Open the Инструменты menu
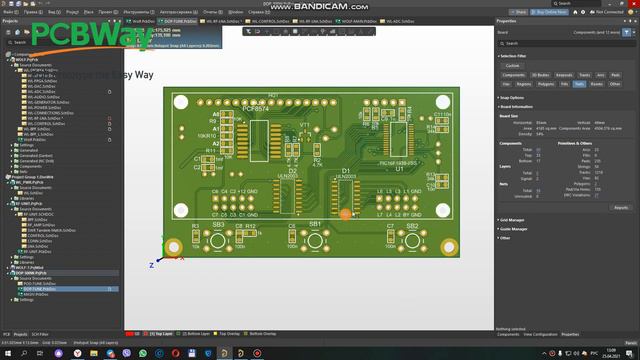 [139, 12]
